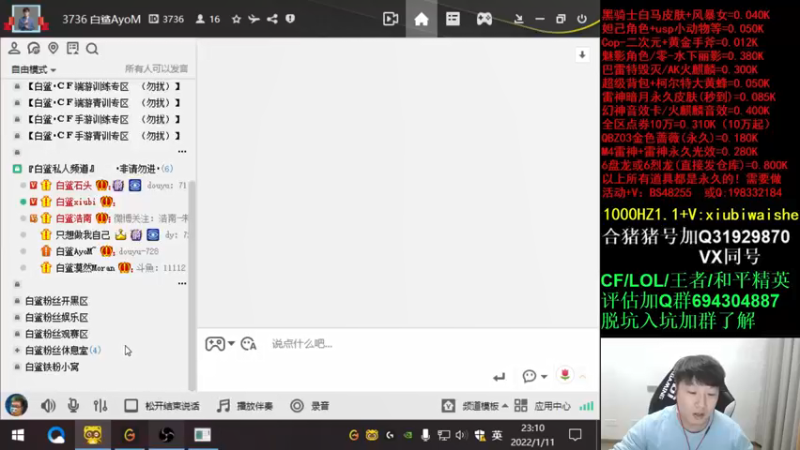Open the chat bubble options icon
This screenshot has height=450, width=800.
click(529, 377)
